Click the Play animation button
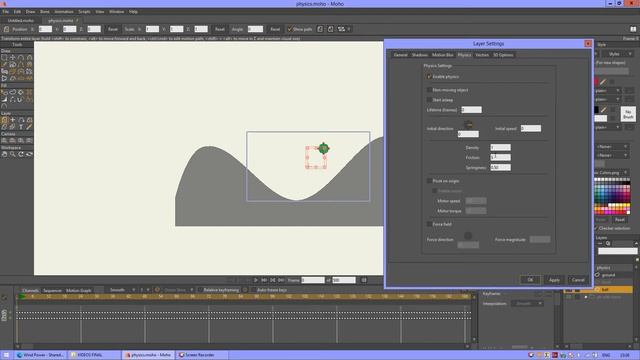The height and width of the screenshot is (360, 640). click(x=256, y=280)
